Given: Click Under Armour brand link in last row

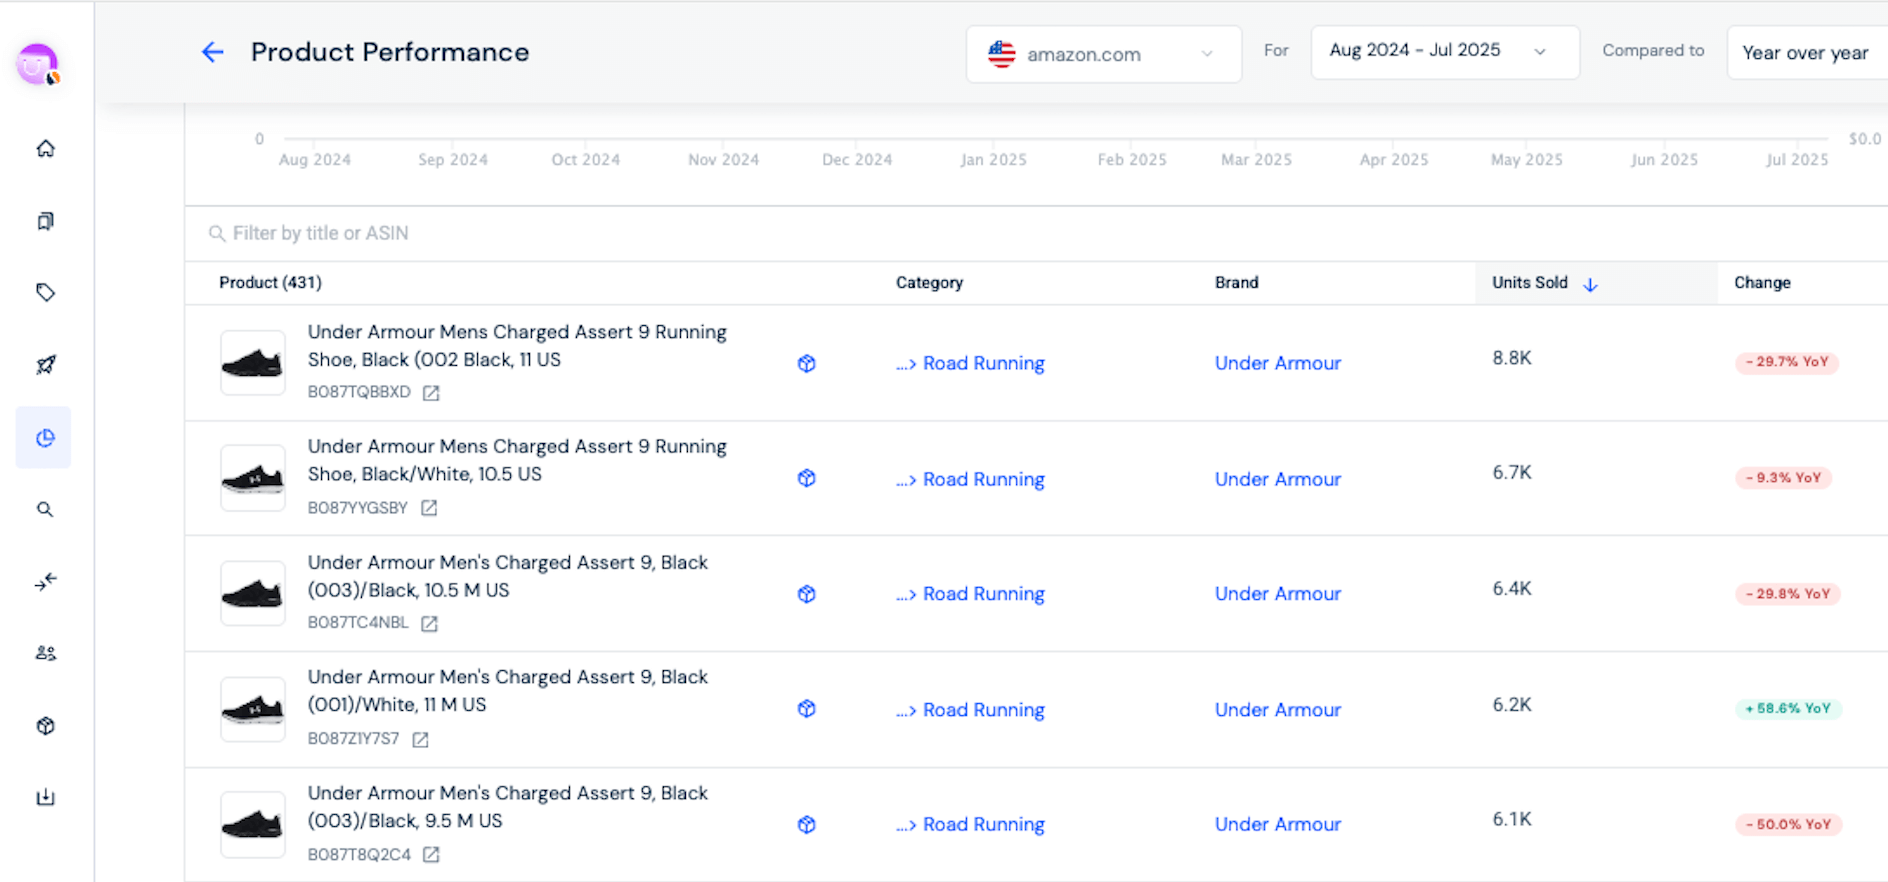Looking at the screenshot, I should tap(1277, 825).
